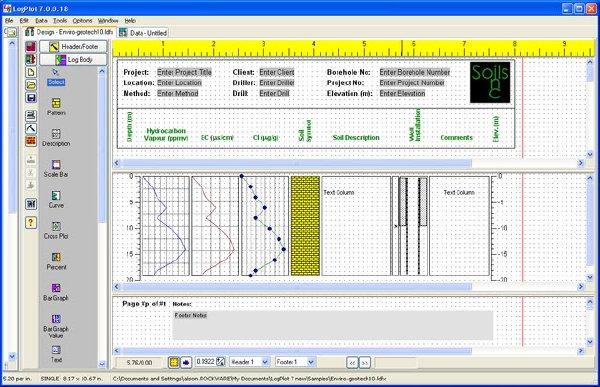The height and width of the screenshot is (387, 600).
Task: Toggle the blue arrow snap button
Action: click(186, 362)
